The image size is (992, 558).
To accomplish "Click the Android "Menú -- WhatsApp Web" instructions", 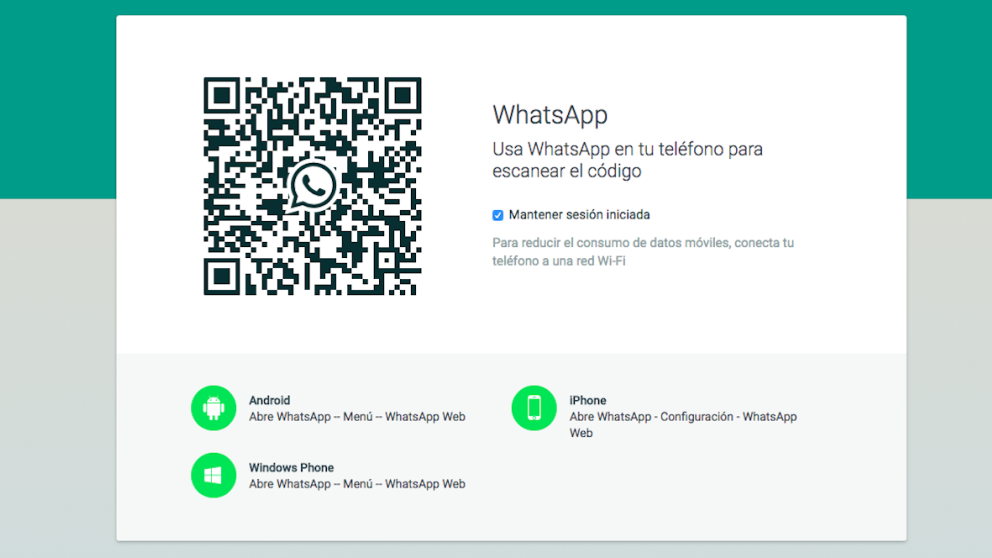I will [x=357, y=417].
